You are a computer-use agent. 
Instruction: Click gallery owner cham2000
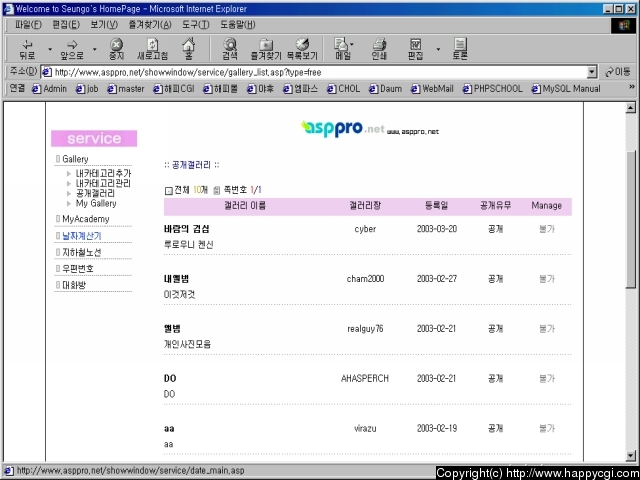coord(365,279)
